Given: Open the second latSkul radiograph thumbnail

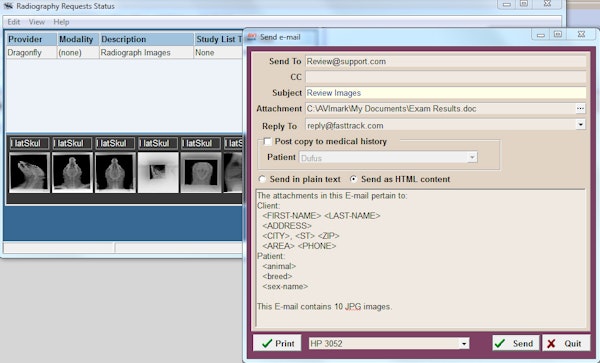Looking at the screenshot, I should click(x=72, y=172).
